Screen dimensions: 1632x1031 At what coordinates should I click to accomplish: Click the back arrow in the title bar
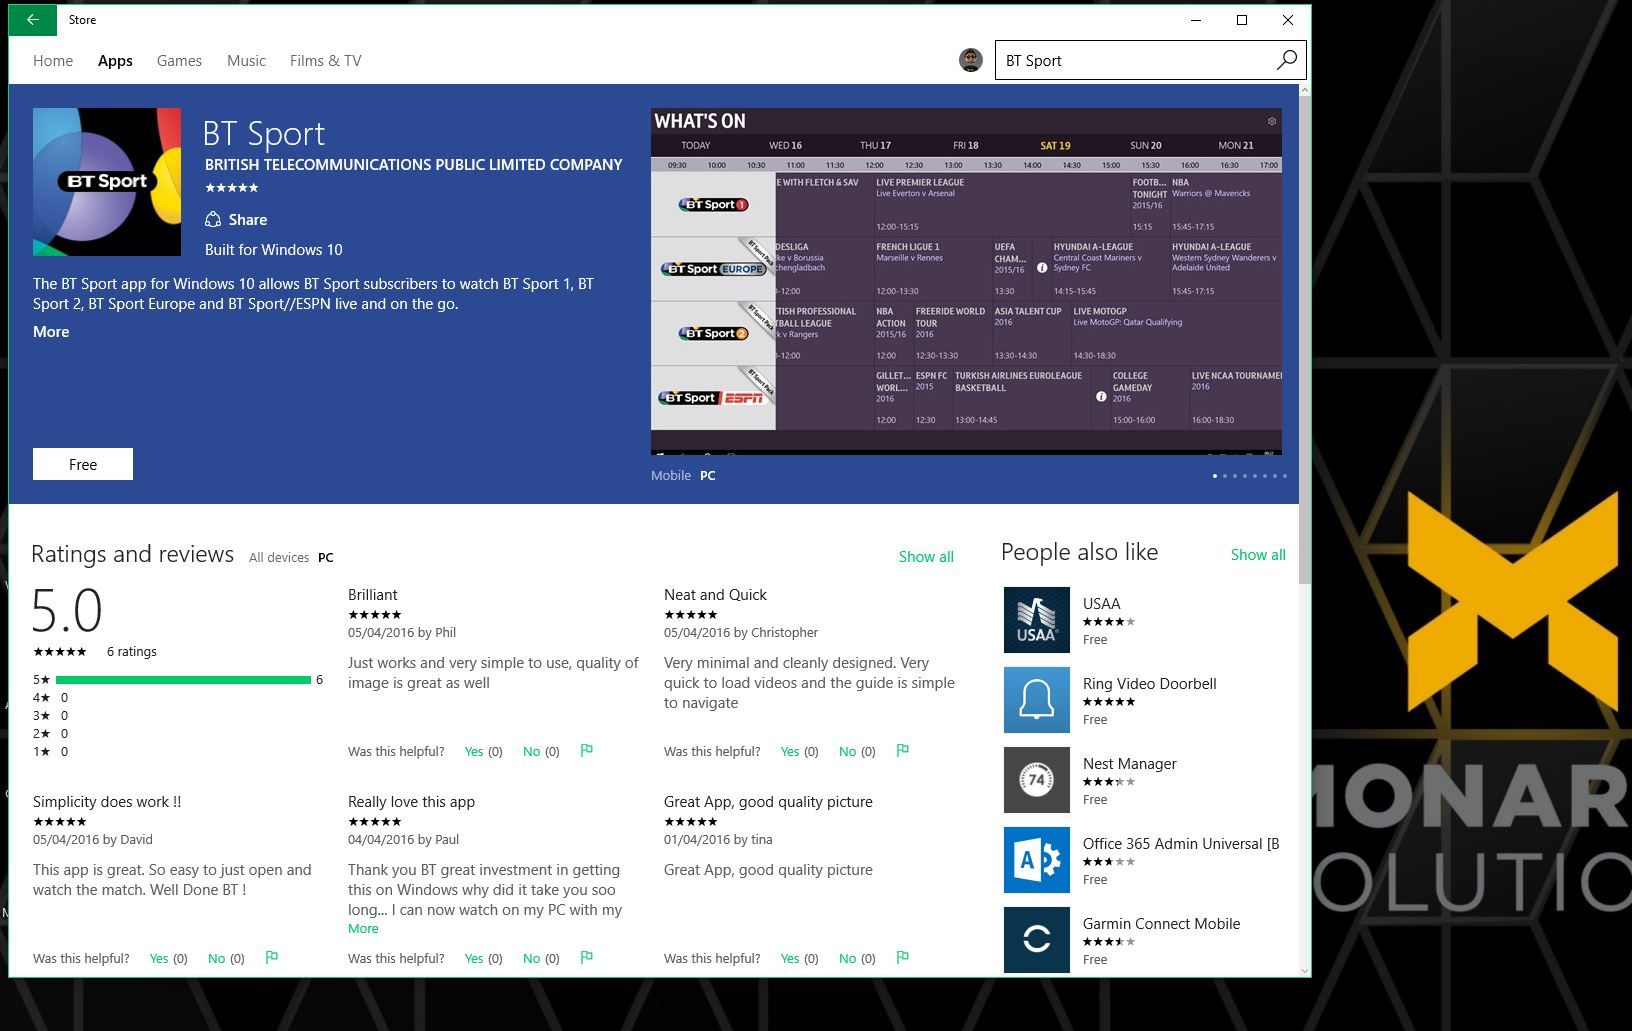[30, 19]
